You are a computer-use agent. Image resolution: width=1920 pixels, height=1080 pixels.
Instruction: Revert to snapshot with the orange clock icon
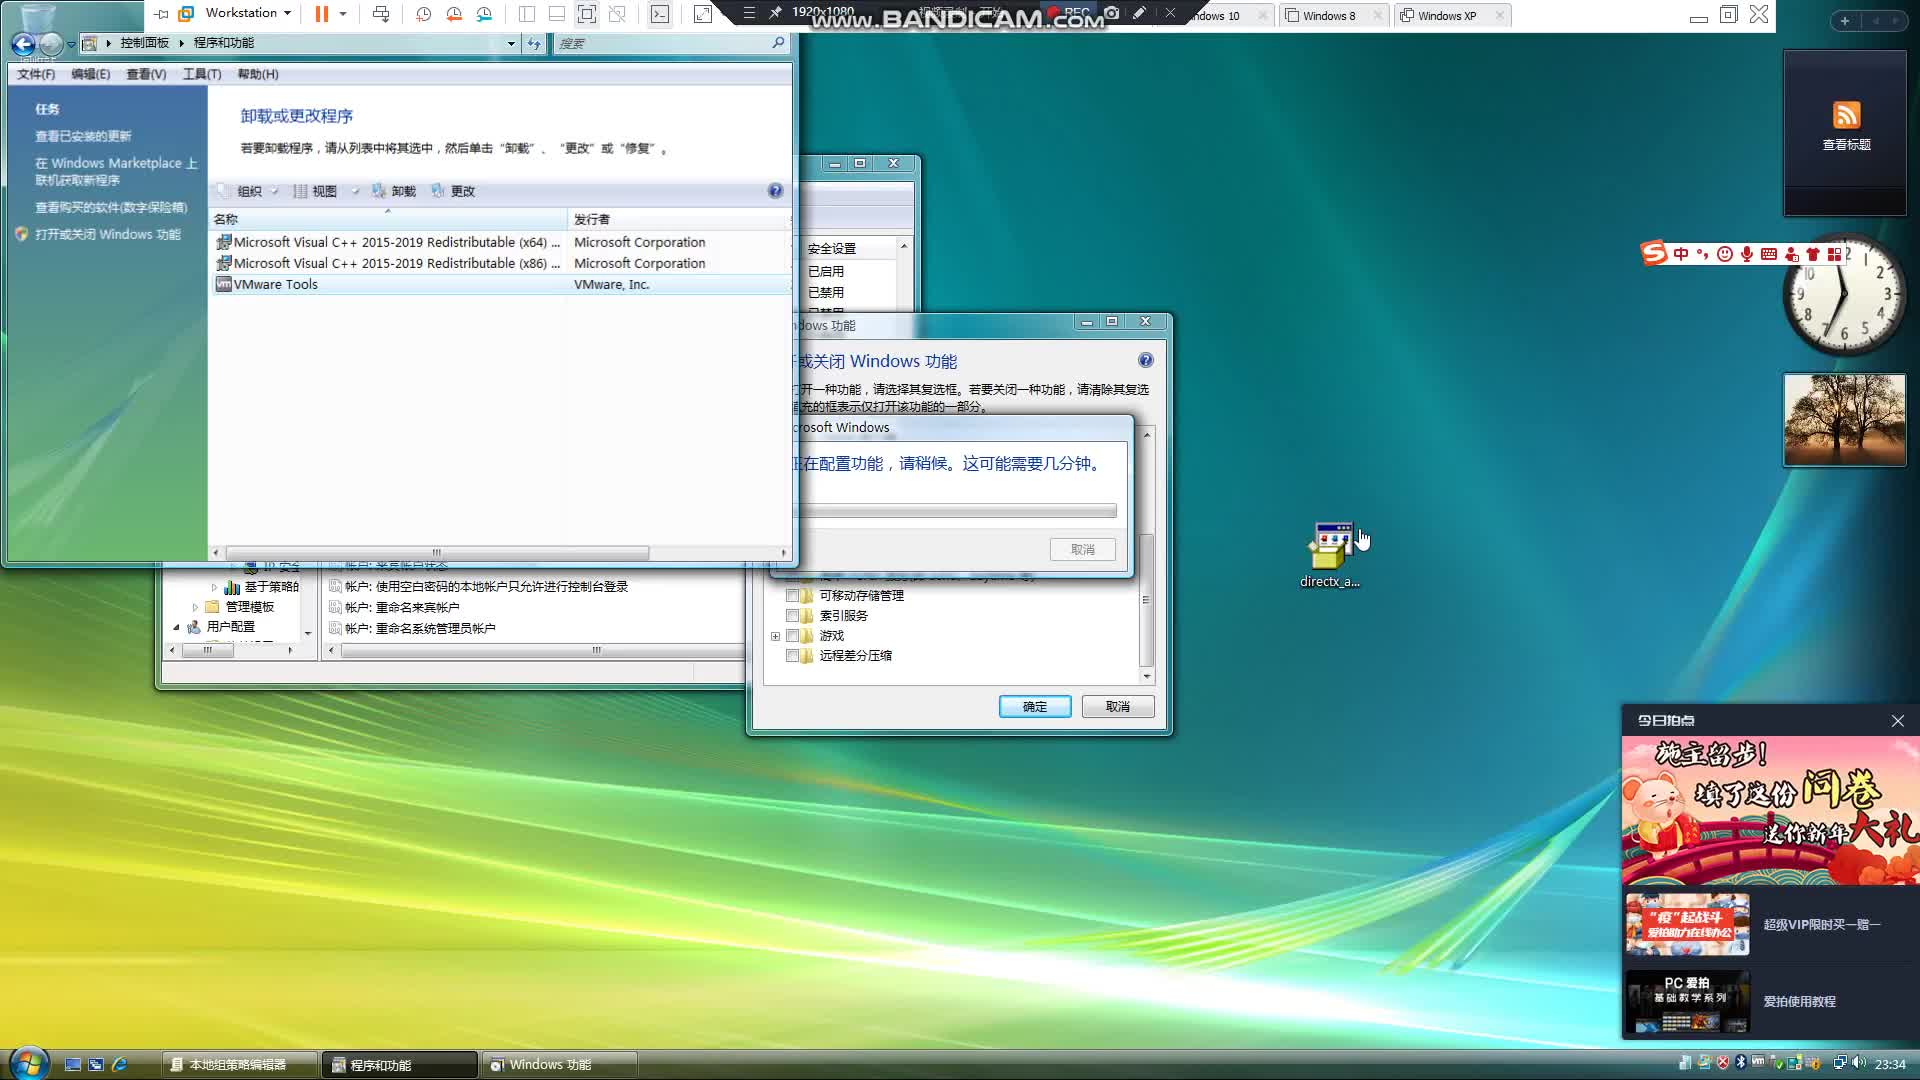coord(454,15)
